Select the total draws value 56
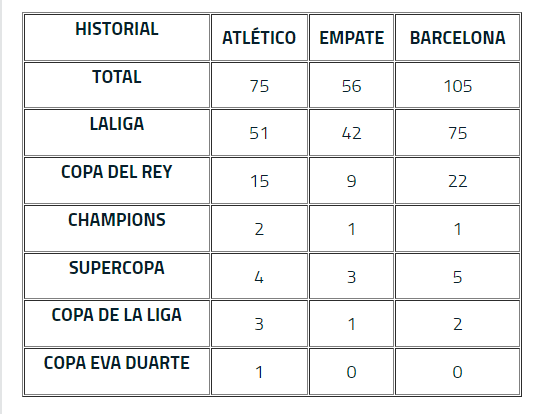This screenshot has width=542, height=414. [x=352, y=86]
